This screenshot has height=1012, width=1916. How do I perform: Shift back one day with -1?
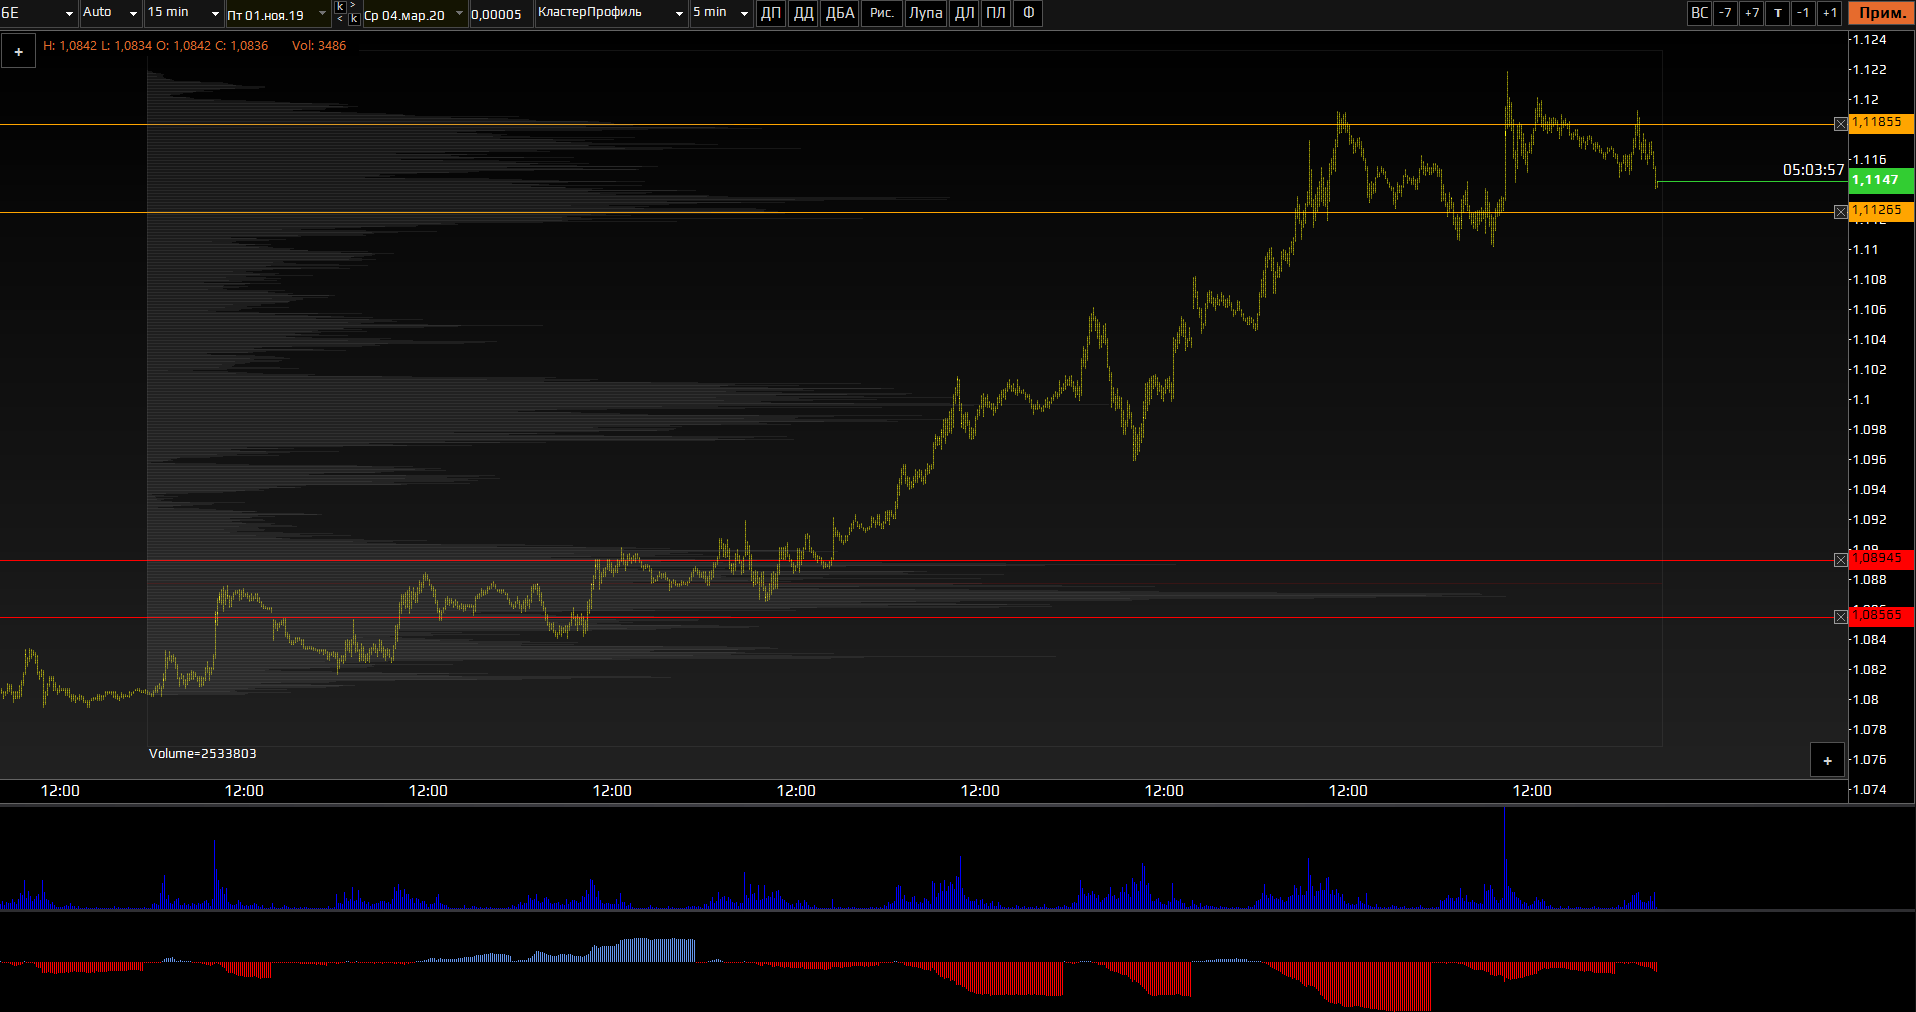coord(1803,13)
